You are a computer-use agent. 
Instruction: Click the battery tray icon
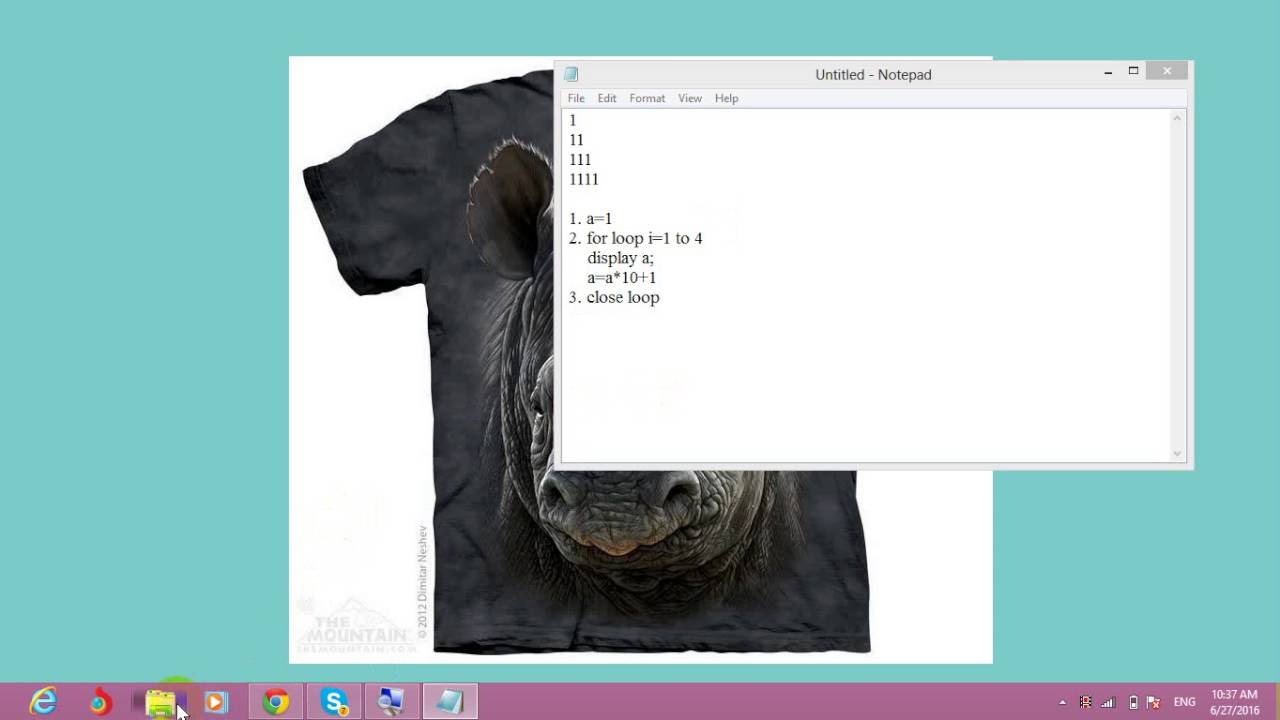(x=1133, y=702)
